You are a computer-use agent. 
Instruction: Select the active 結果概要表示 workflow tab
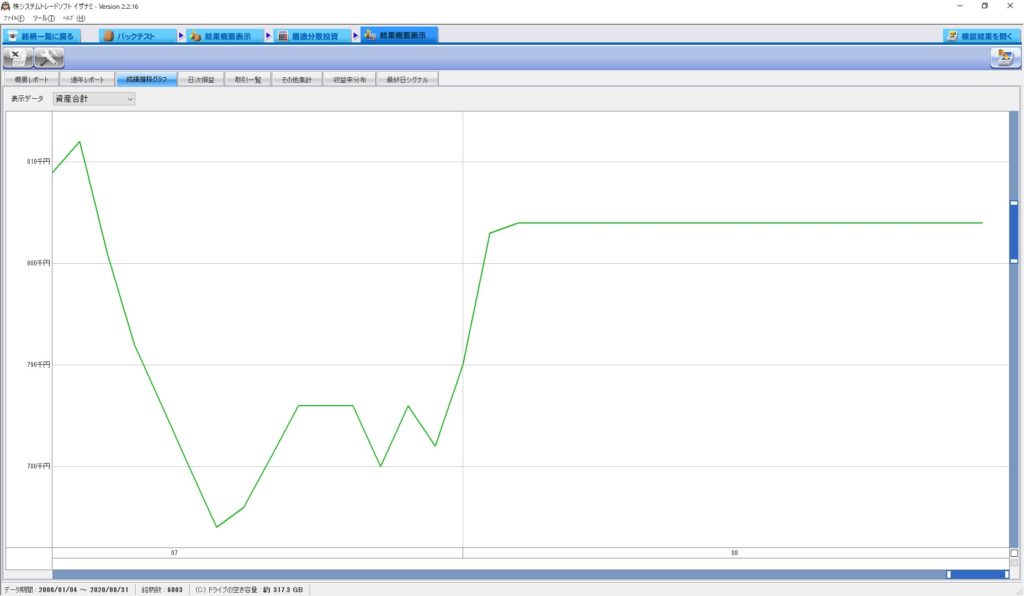400,36
